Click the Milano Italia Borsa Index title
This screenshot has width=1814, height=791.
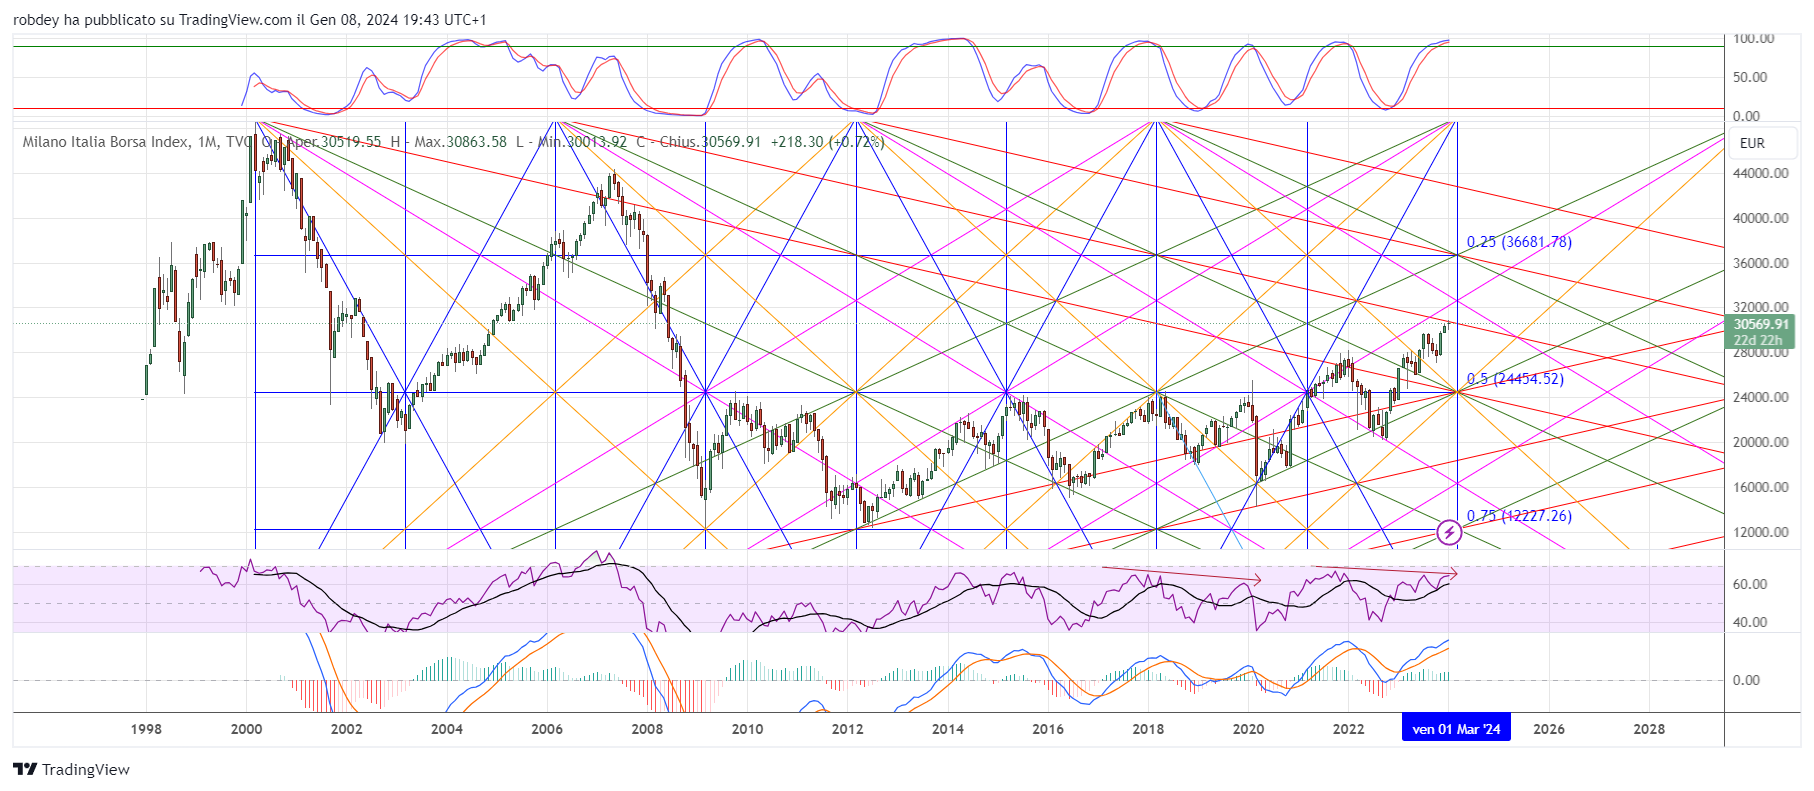point(105,142)
